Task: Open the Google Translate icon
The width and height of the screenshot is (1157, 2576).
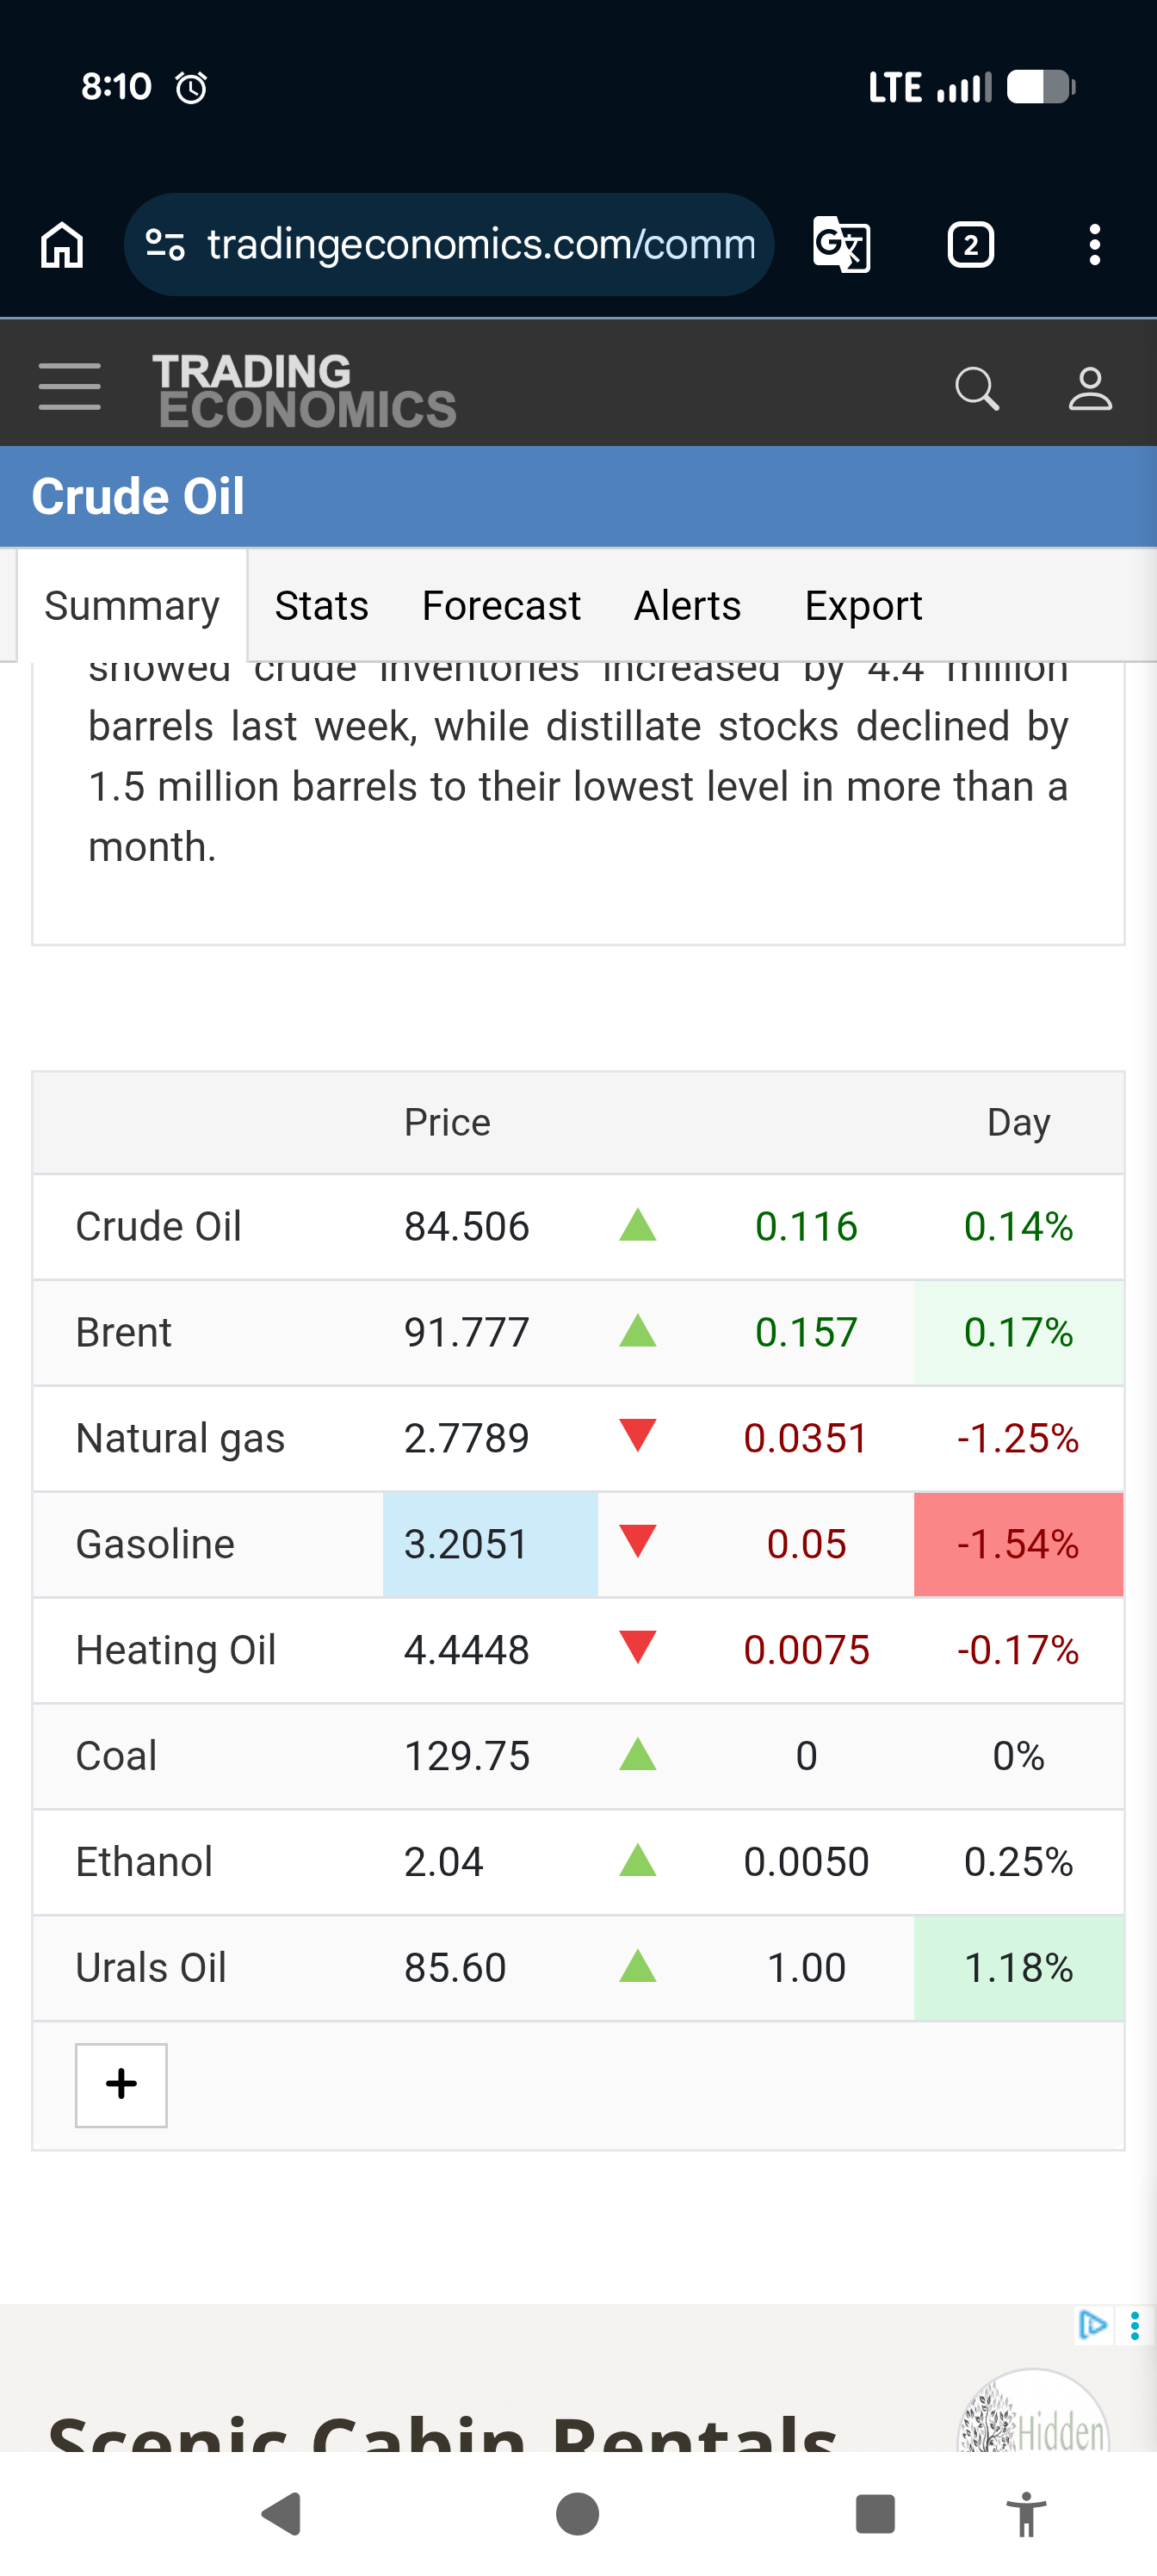Action: pyautogui.click(x=841, y=245)
